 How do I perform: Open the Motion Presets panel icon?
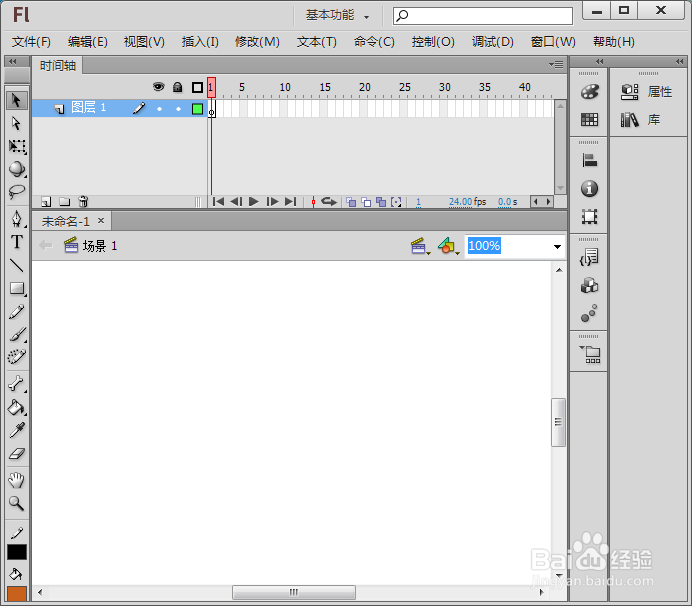coord(589,313)
